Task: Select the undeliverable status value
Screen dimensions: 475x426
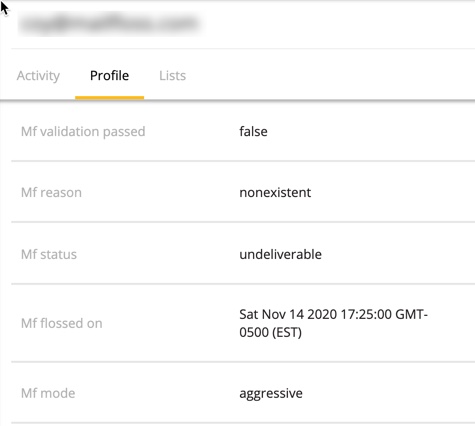Action: 280,254
